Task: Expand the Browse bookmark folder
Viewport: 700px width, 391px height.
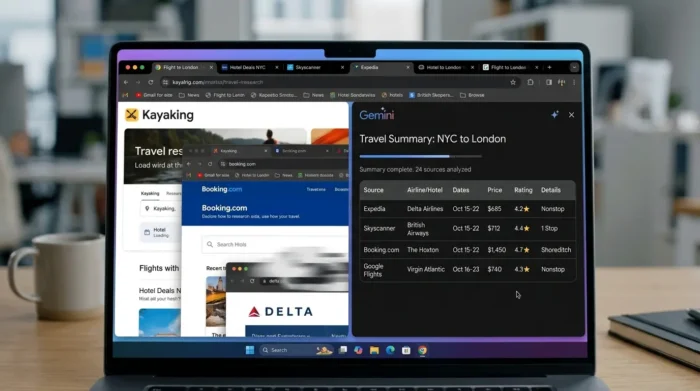Action: coord(472,95)
